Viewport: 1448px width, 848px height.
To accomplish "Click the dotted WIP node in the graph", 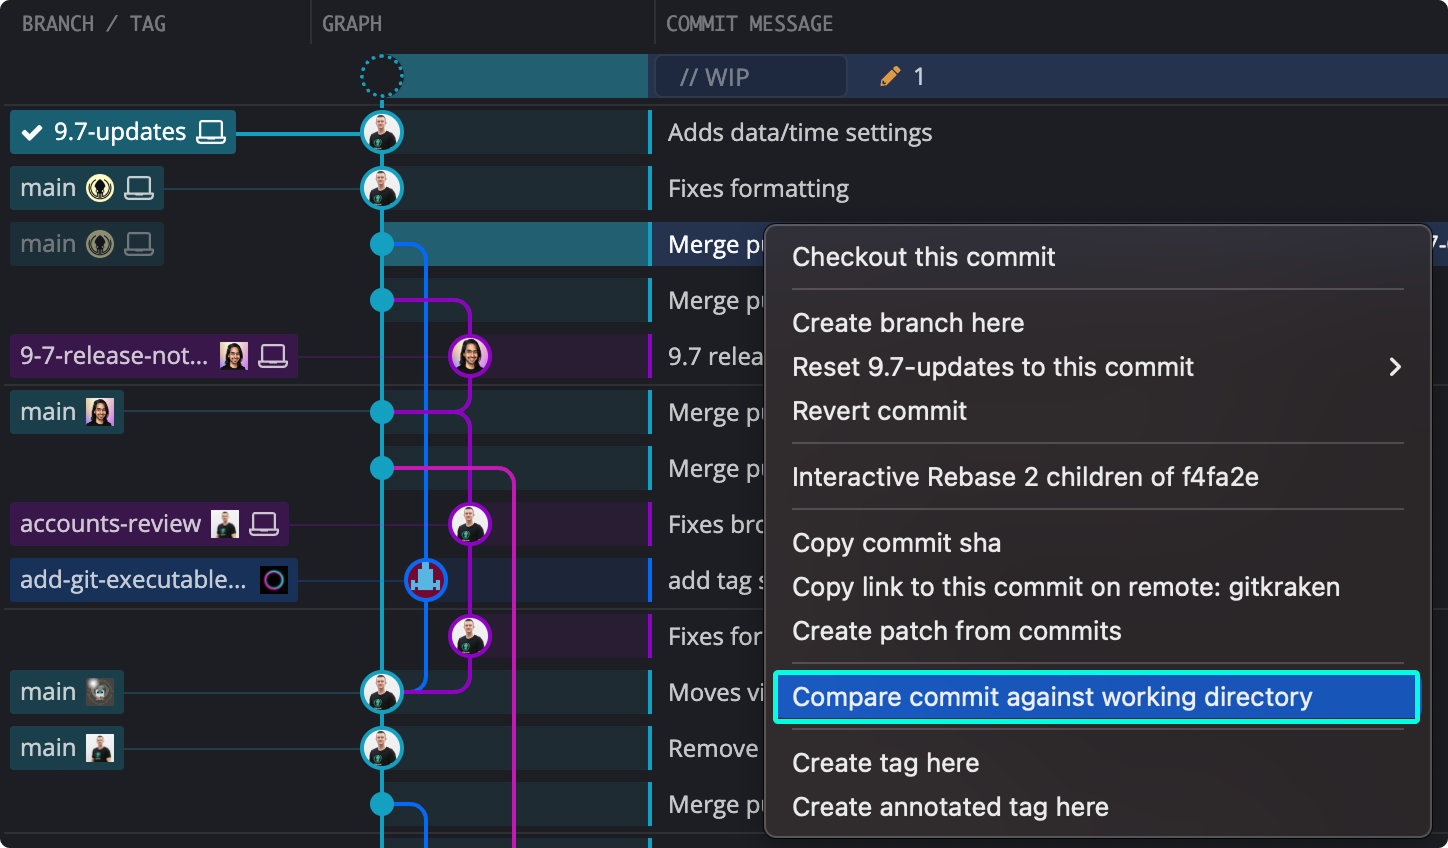I will click(382, 76).
